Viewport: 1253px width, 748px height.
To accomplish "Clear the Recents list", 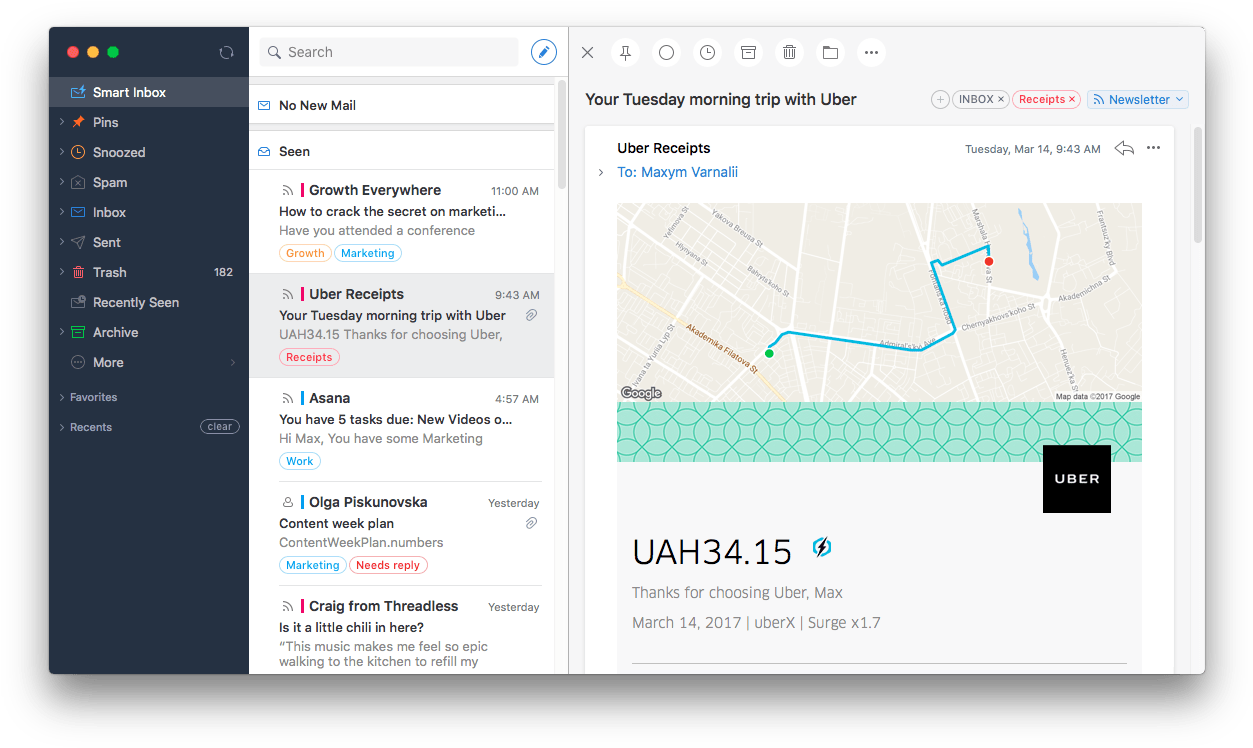I will 219,427.
